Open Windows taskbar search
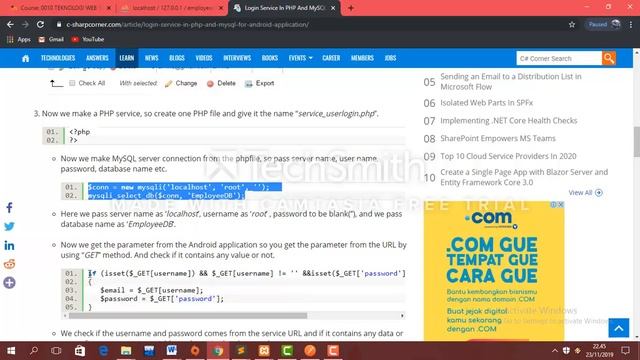 coord(34,351)
